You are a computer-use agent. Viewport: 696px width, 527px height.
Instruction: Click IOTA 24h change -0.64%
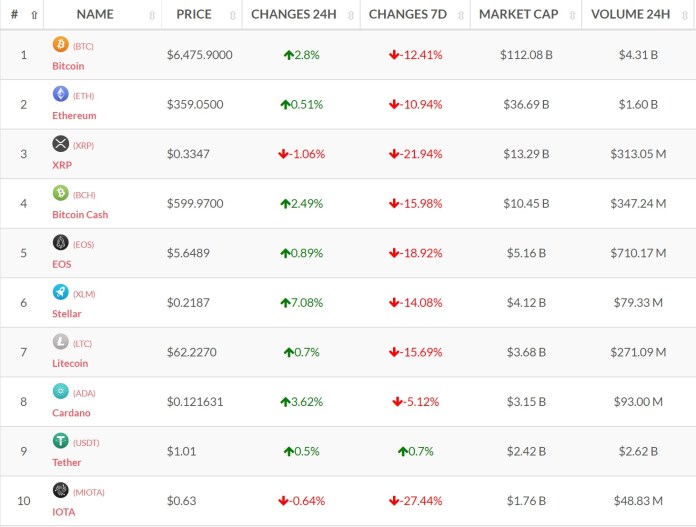302,501
